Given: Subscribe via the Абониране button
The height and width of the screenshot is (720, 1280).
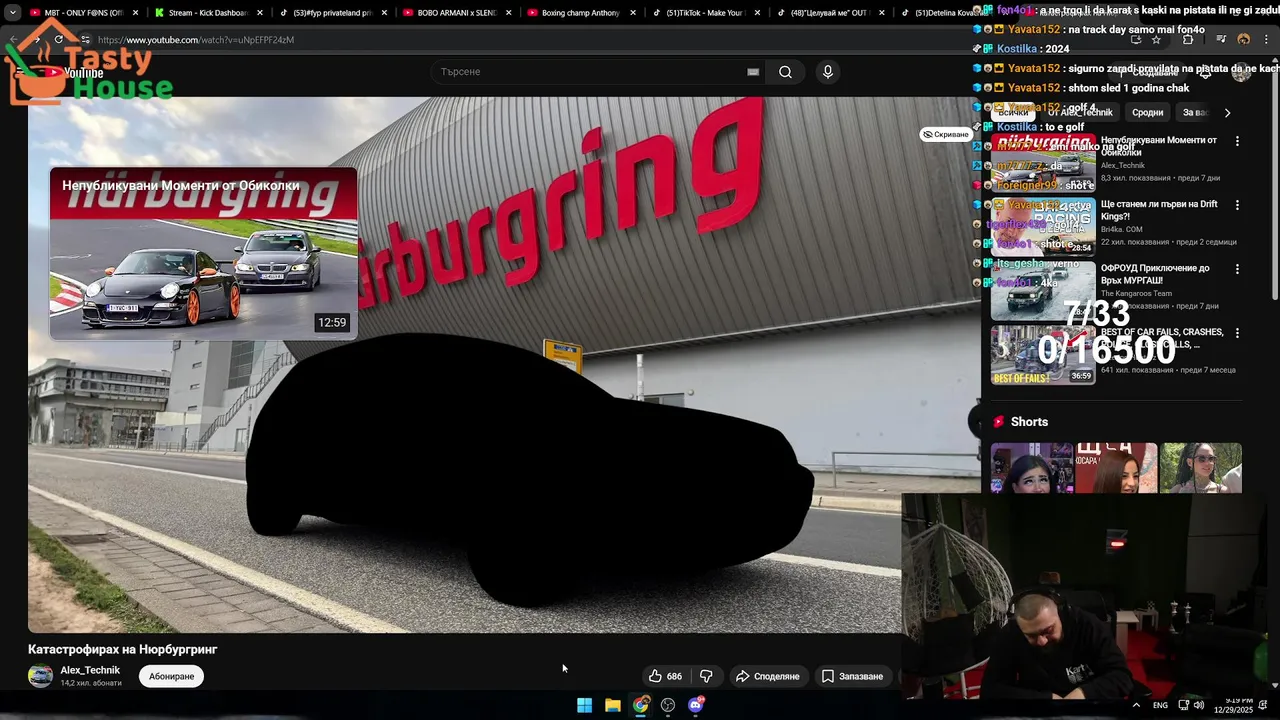Looking at the screenshot, I should pos(171,676).
